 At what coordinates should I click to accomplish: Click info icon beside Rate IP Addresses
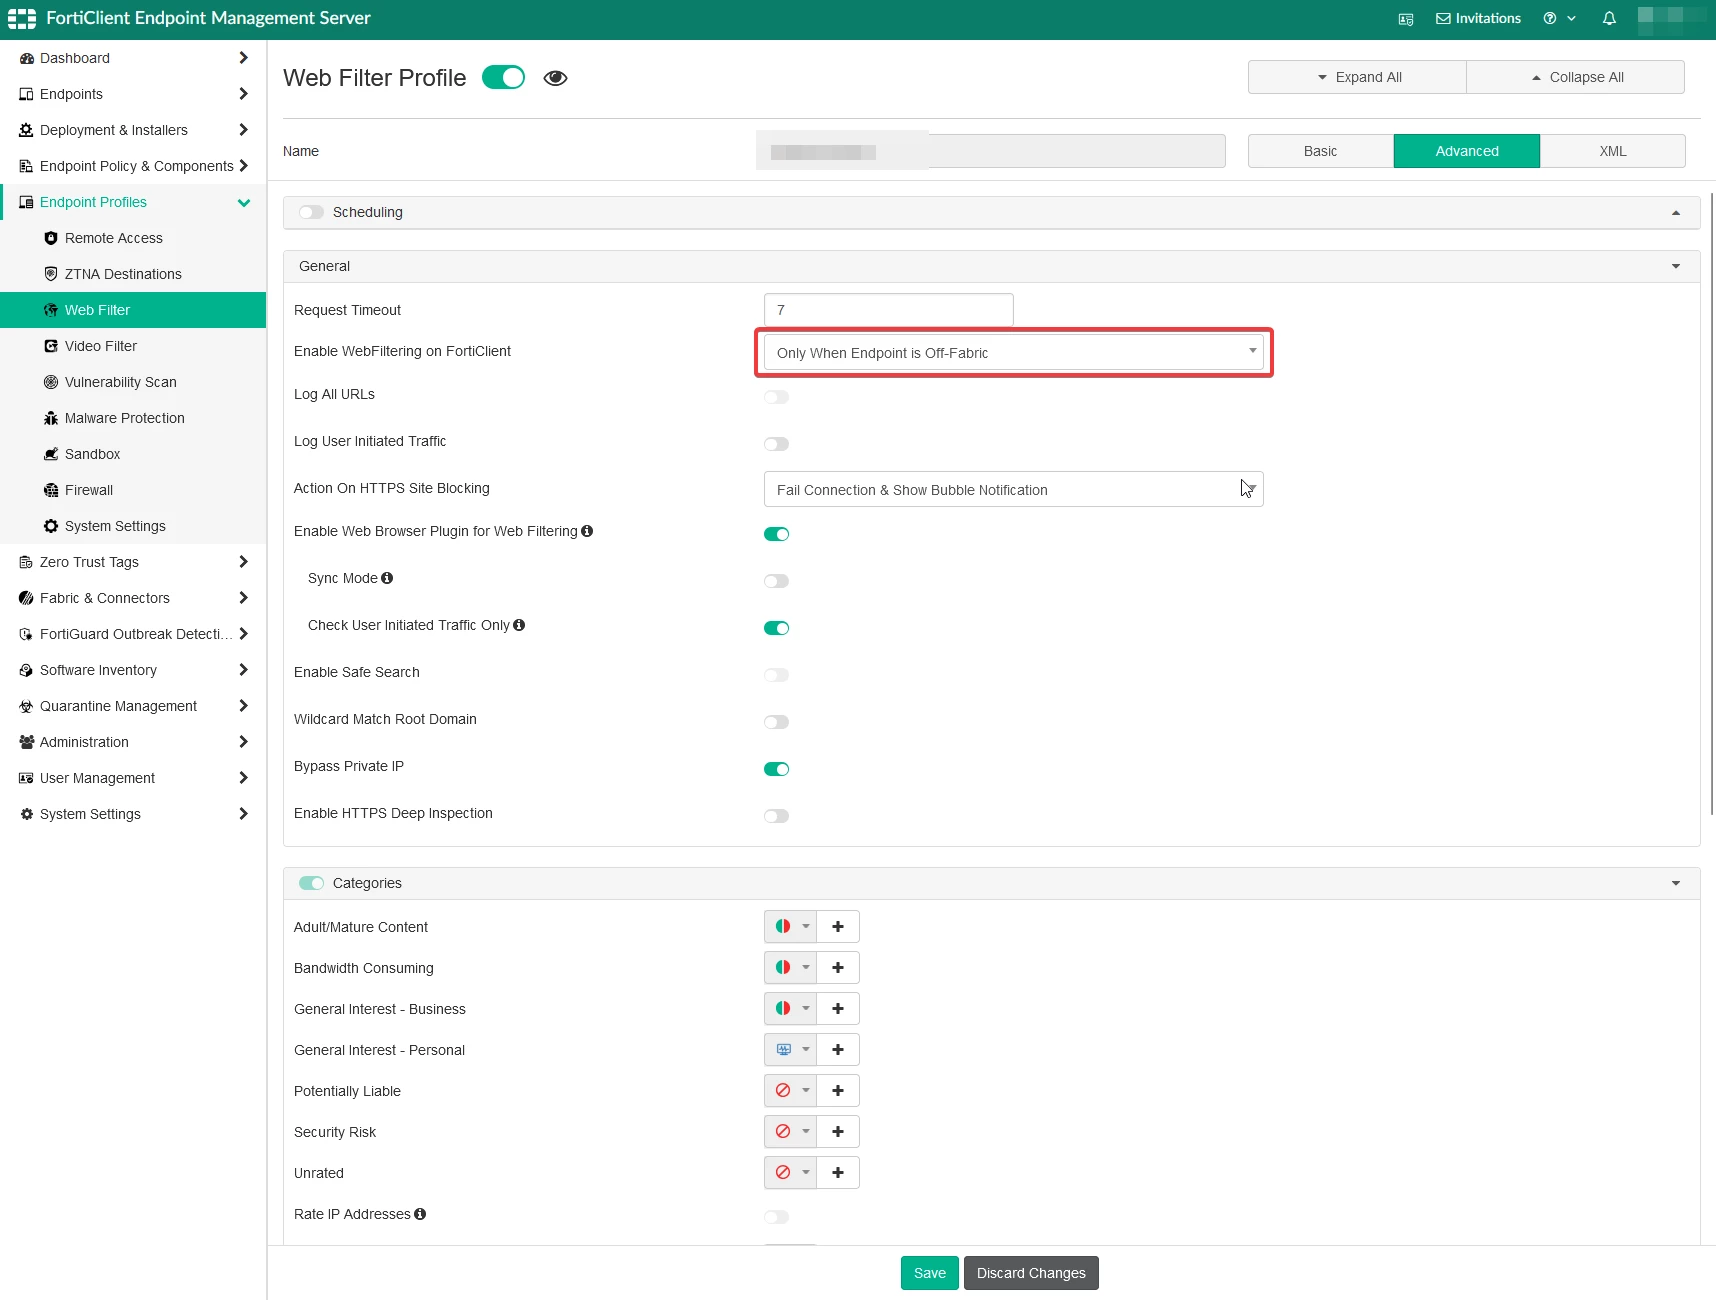tap(420, 1214)
